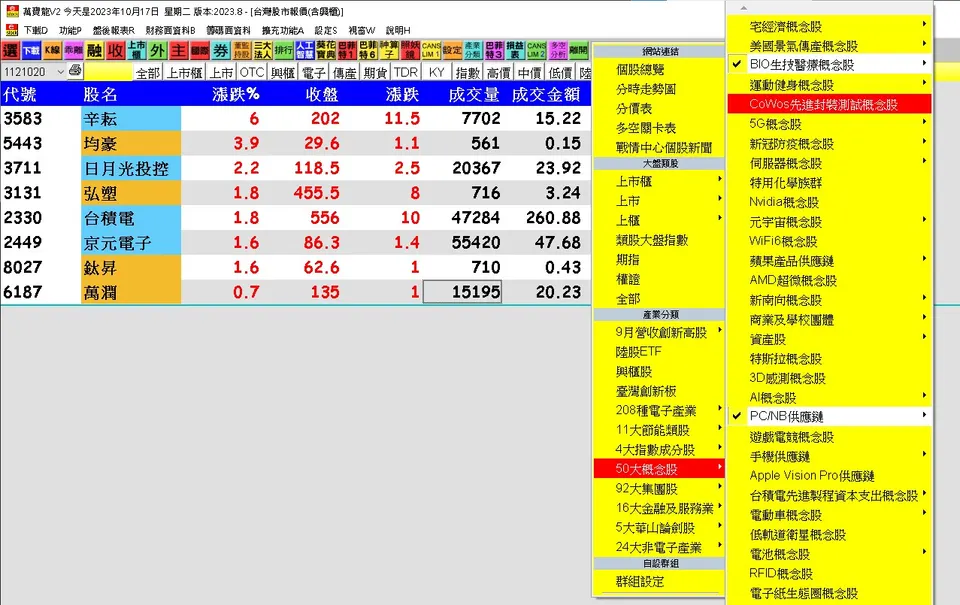The height and width of the screenshot is (605, 960).
Task: Click the red 收 toolbar icon
Action: click(x=115, y=50)
